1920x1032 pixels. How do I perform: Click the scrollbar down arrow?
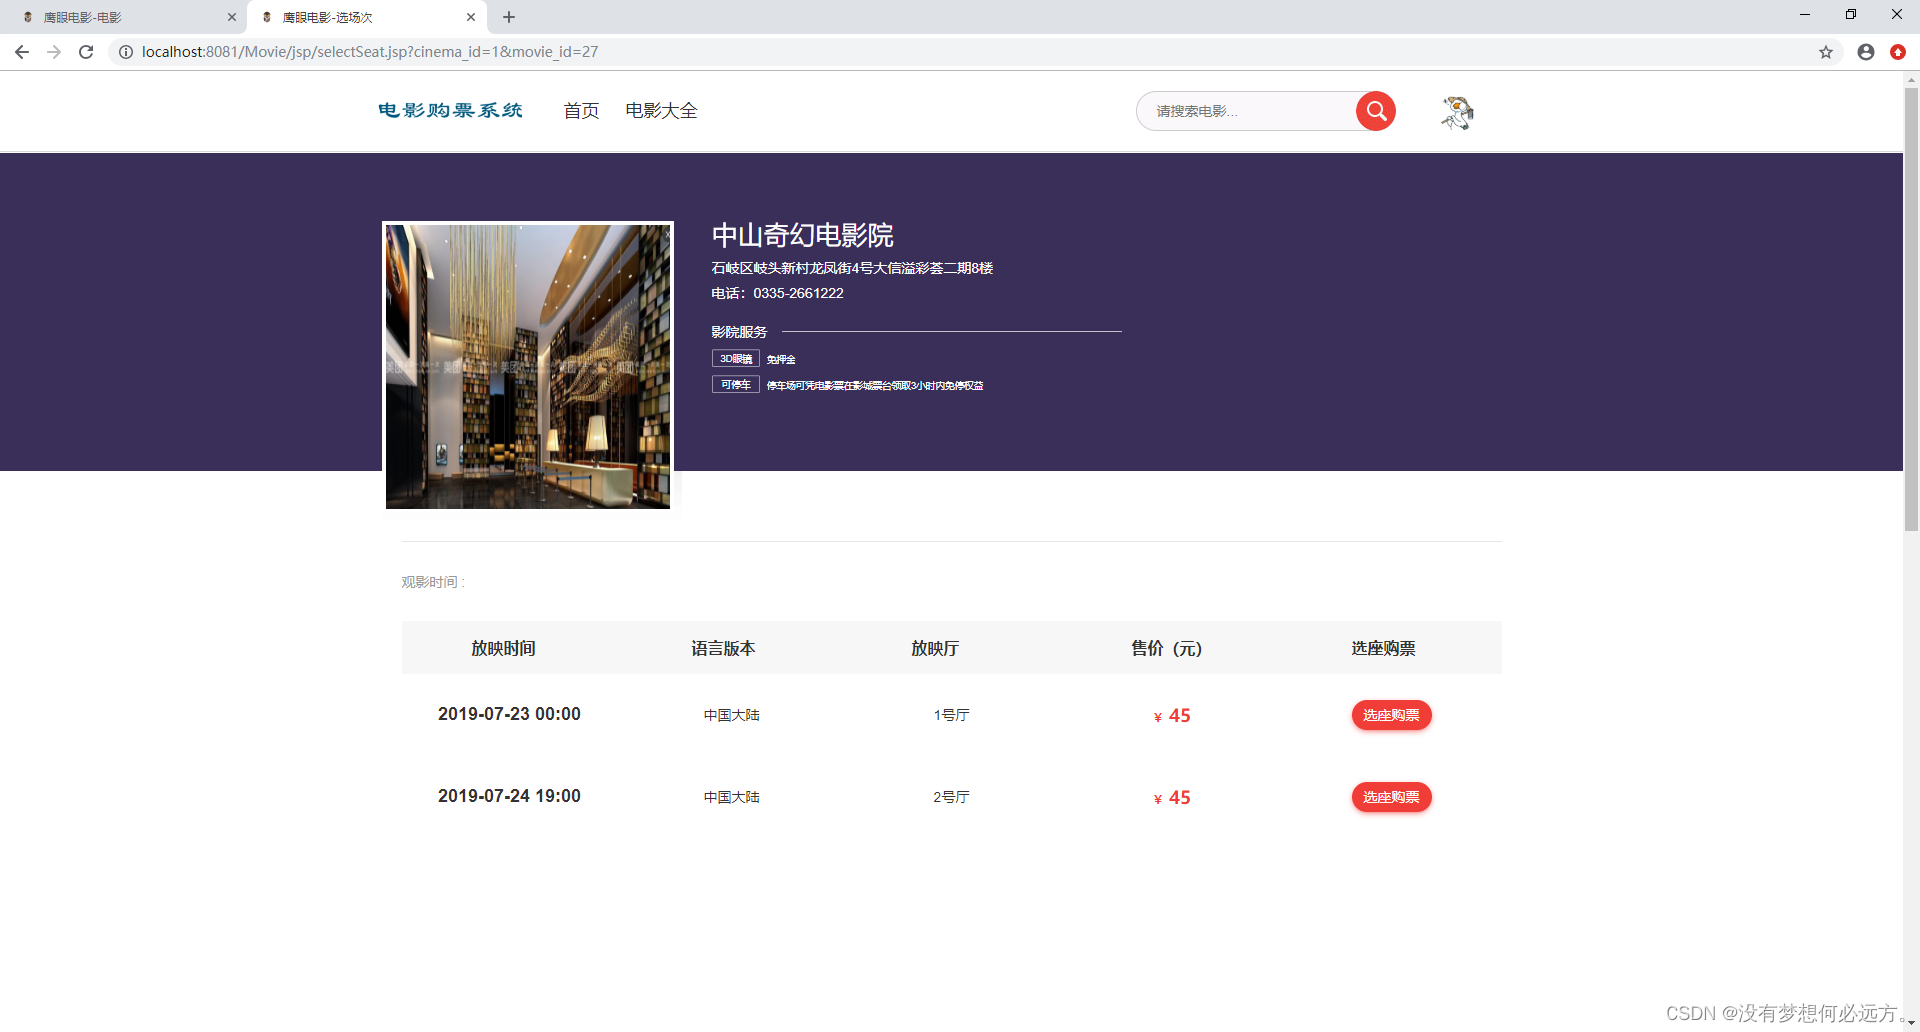pyautogui.click(x=1911, y=1023)
